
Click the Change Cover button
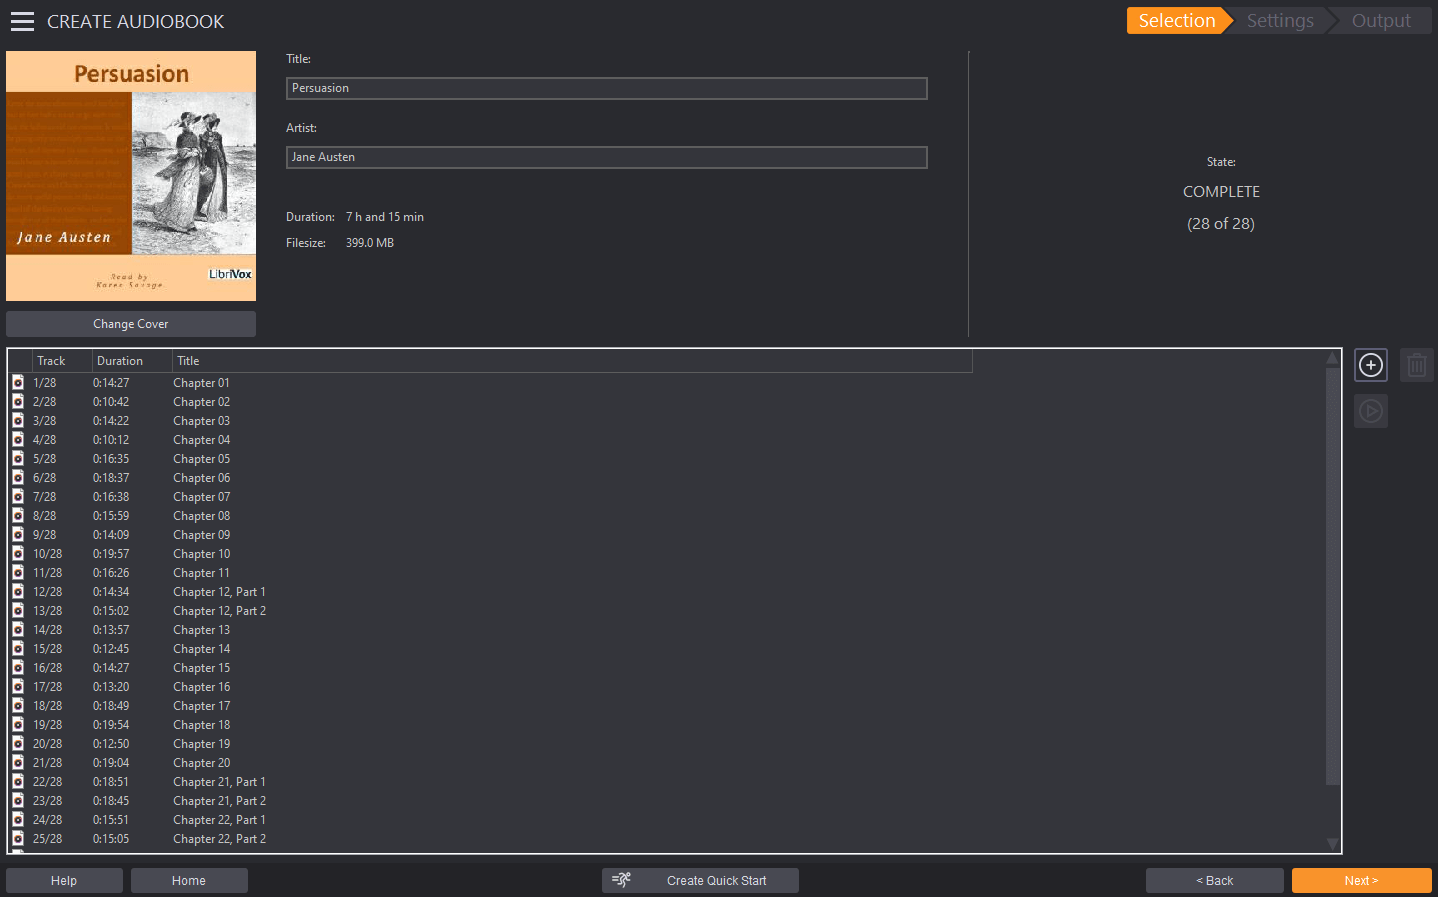click(x=130, y=323)
